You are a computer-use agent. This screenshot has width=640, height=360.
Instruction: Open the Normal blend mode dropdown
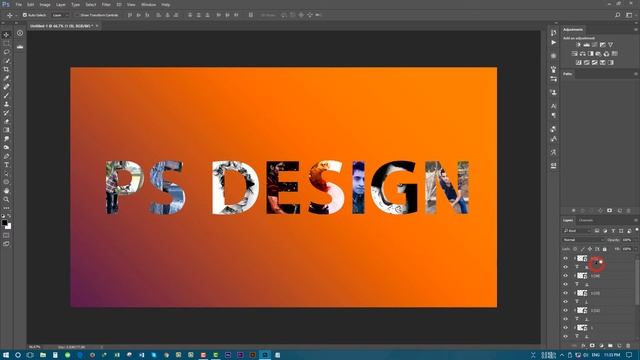coord(583,240)
